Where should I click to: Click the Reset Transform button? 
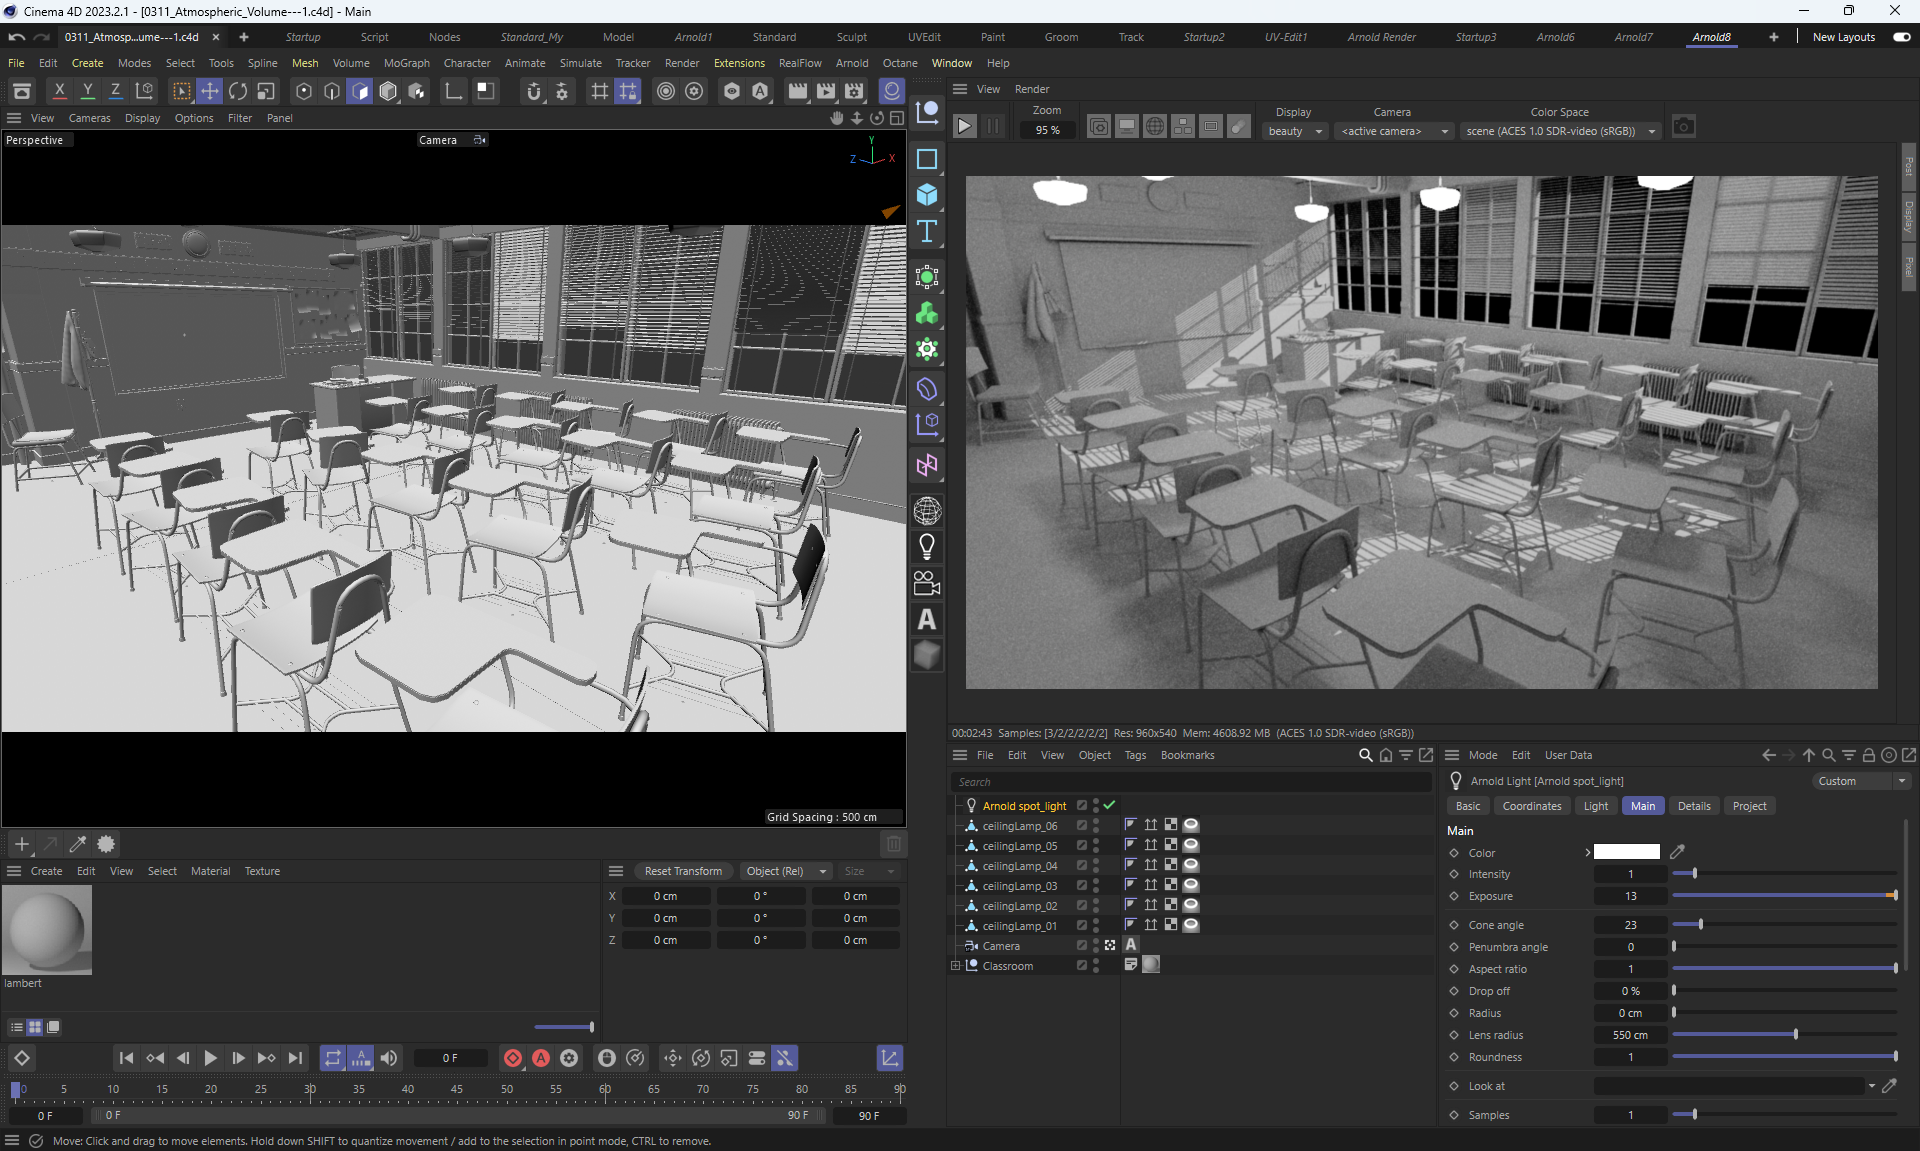click(683, 871)
